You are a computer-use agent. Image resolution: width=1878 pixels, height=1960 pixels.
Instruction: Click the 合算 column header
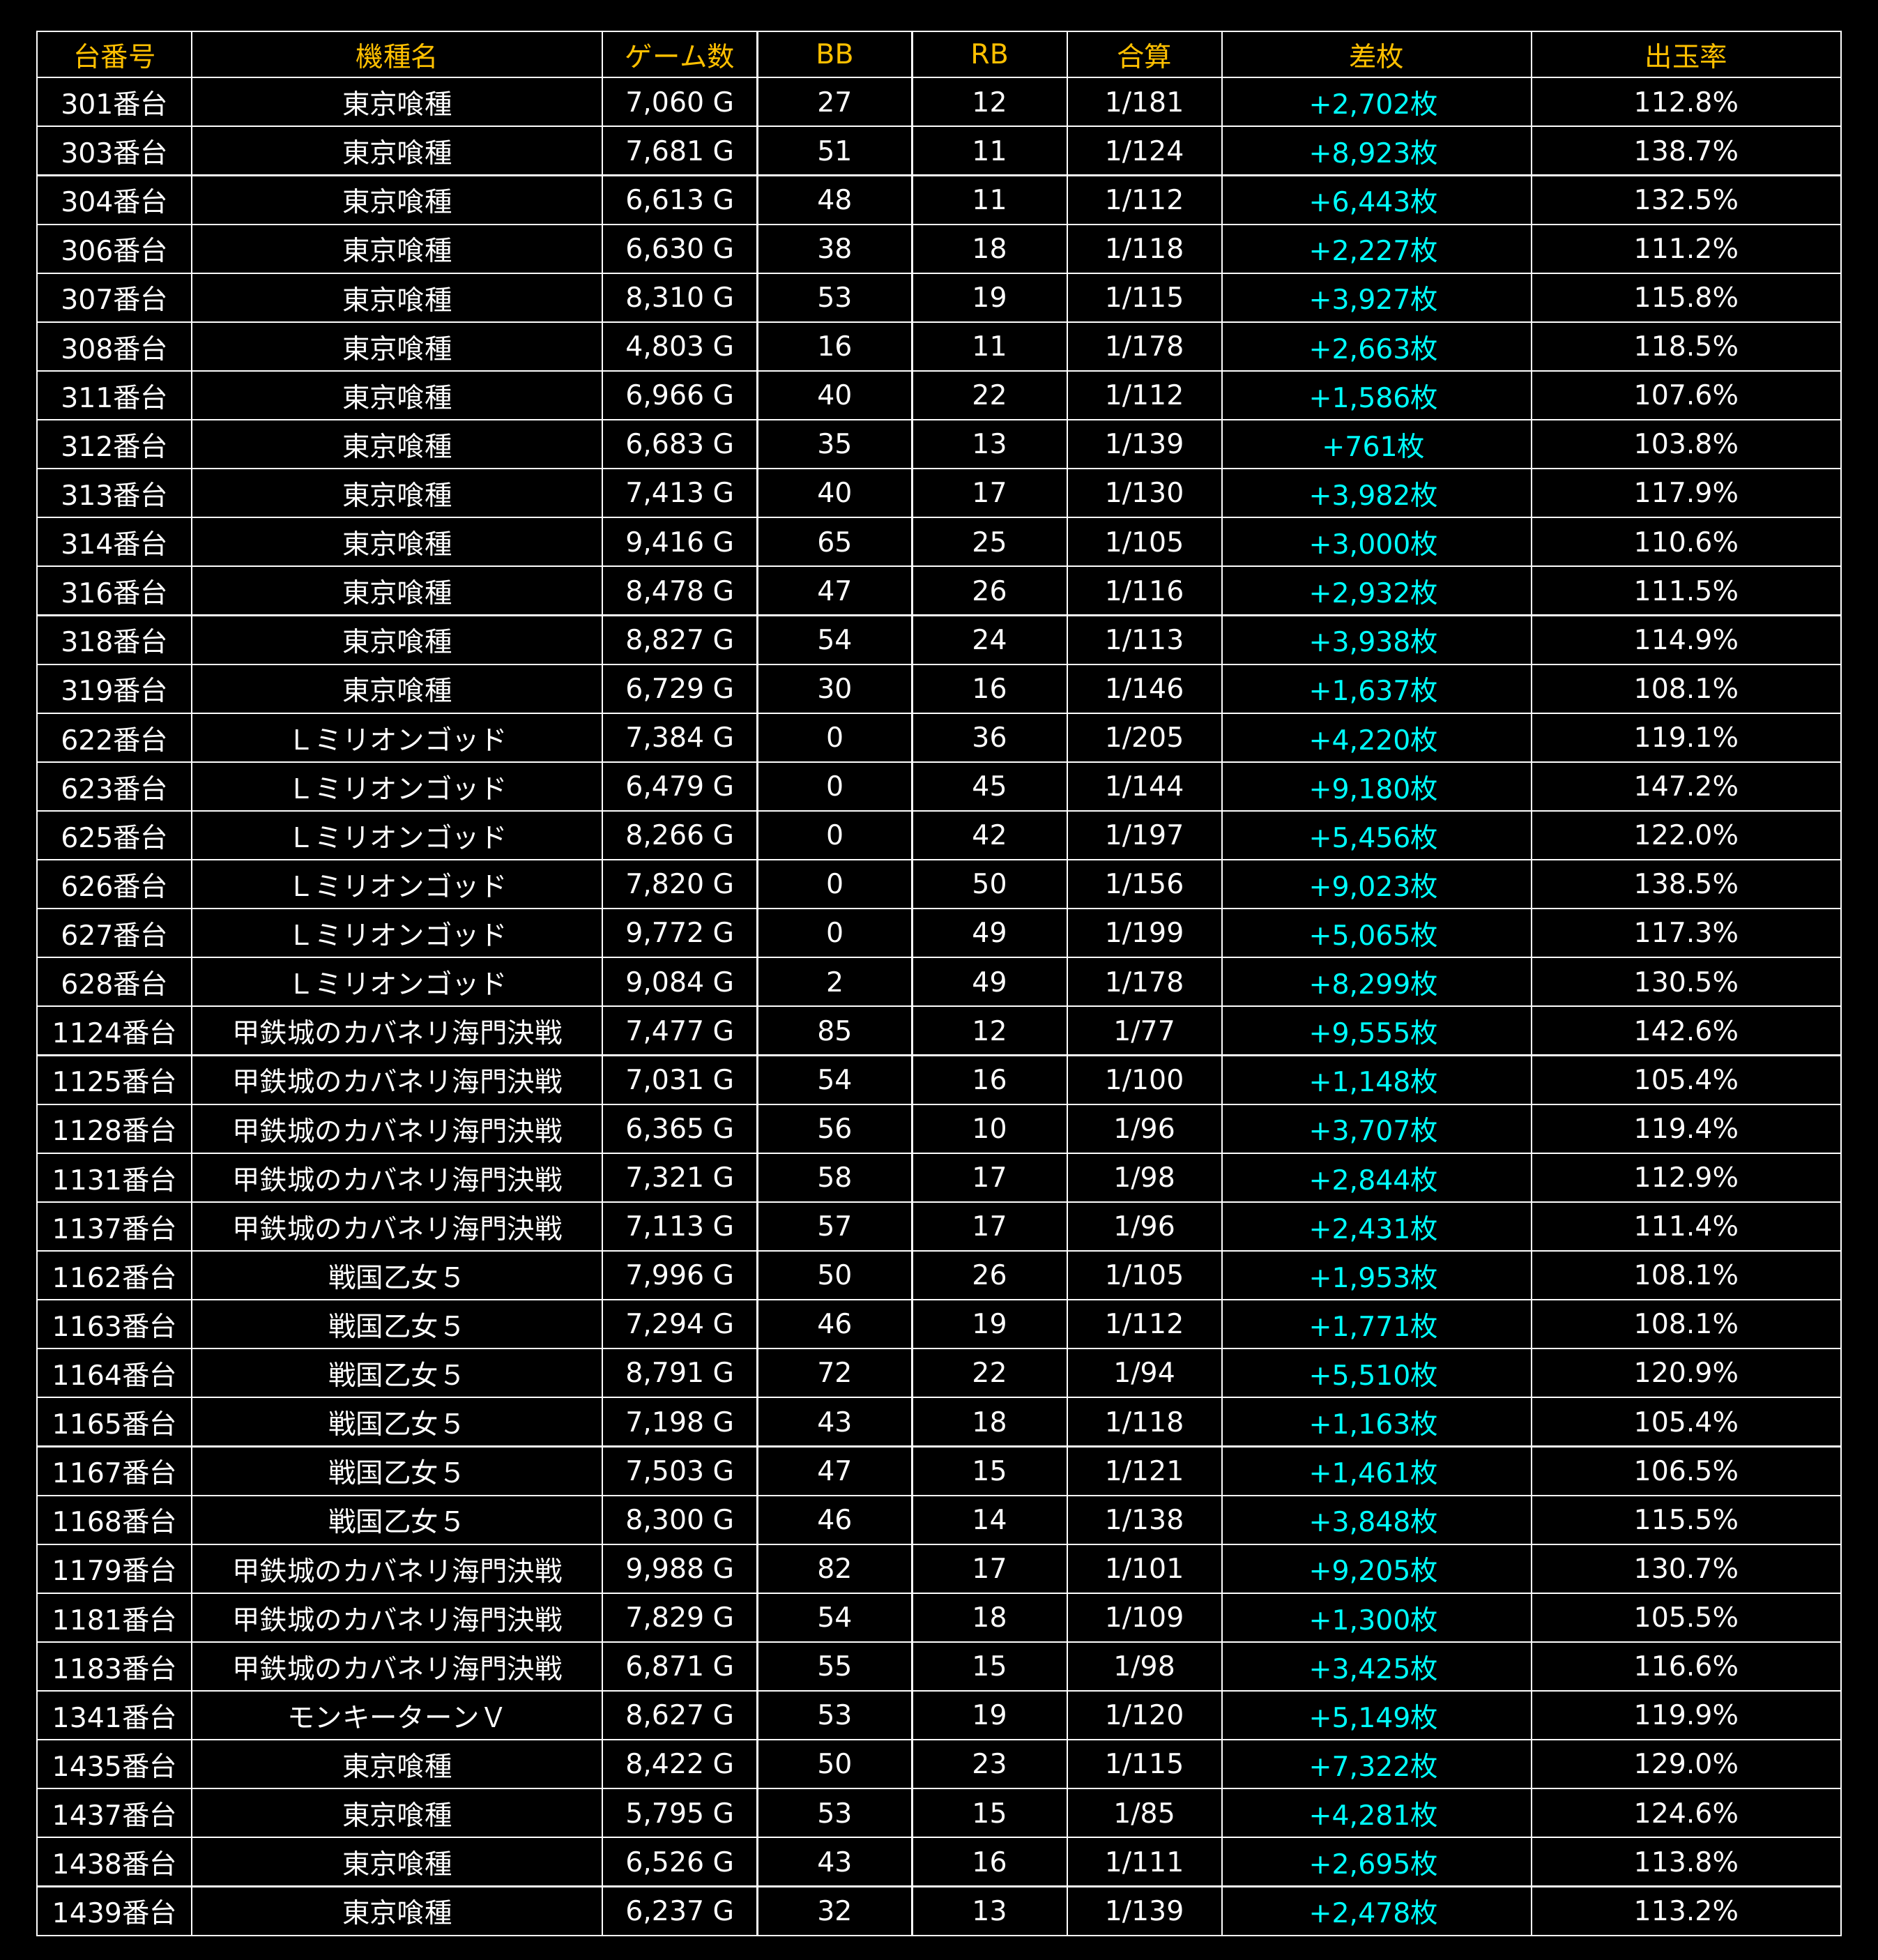(1145, 56)
